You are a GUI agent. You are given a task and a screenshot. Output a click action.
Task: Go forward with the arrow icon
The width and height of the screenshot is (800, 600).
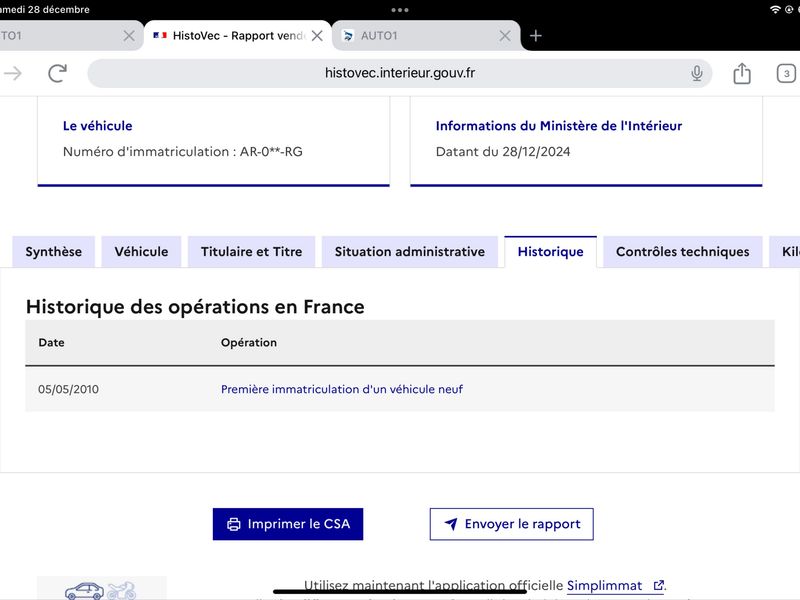pos(13,73)
